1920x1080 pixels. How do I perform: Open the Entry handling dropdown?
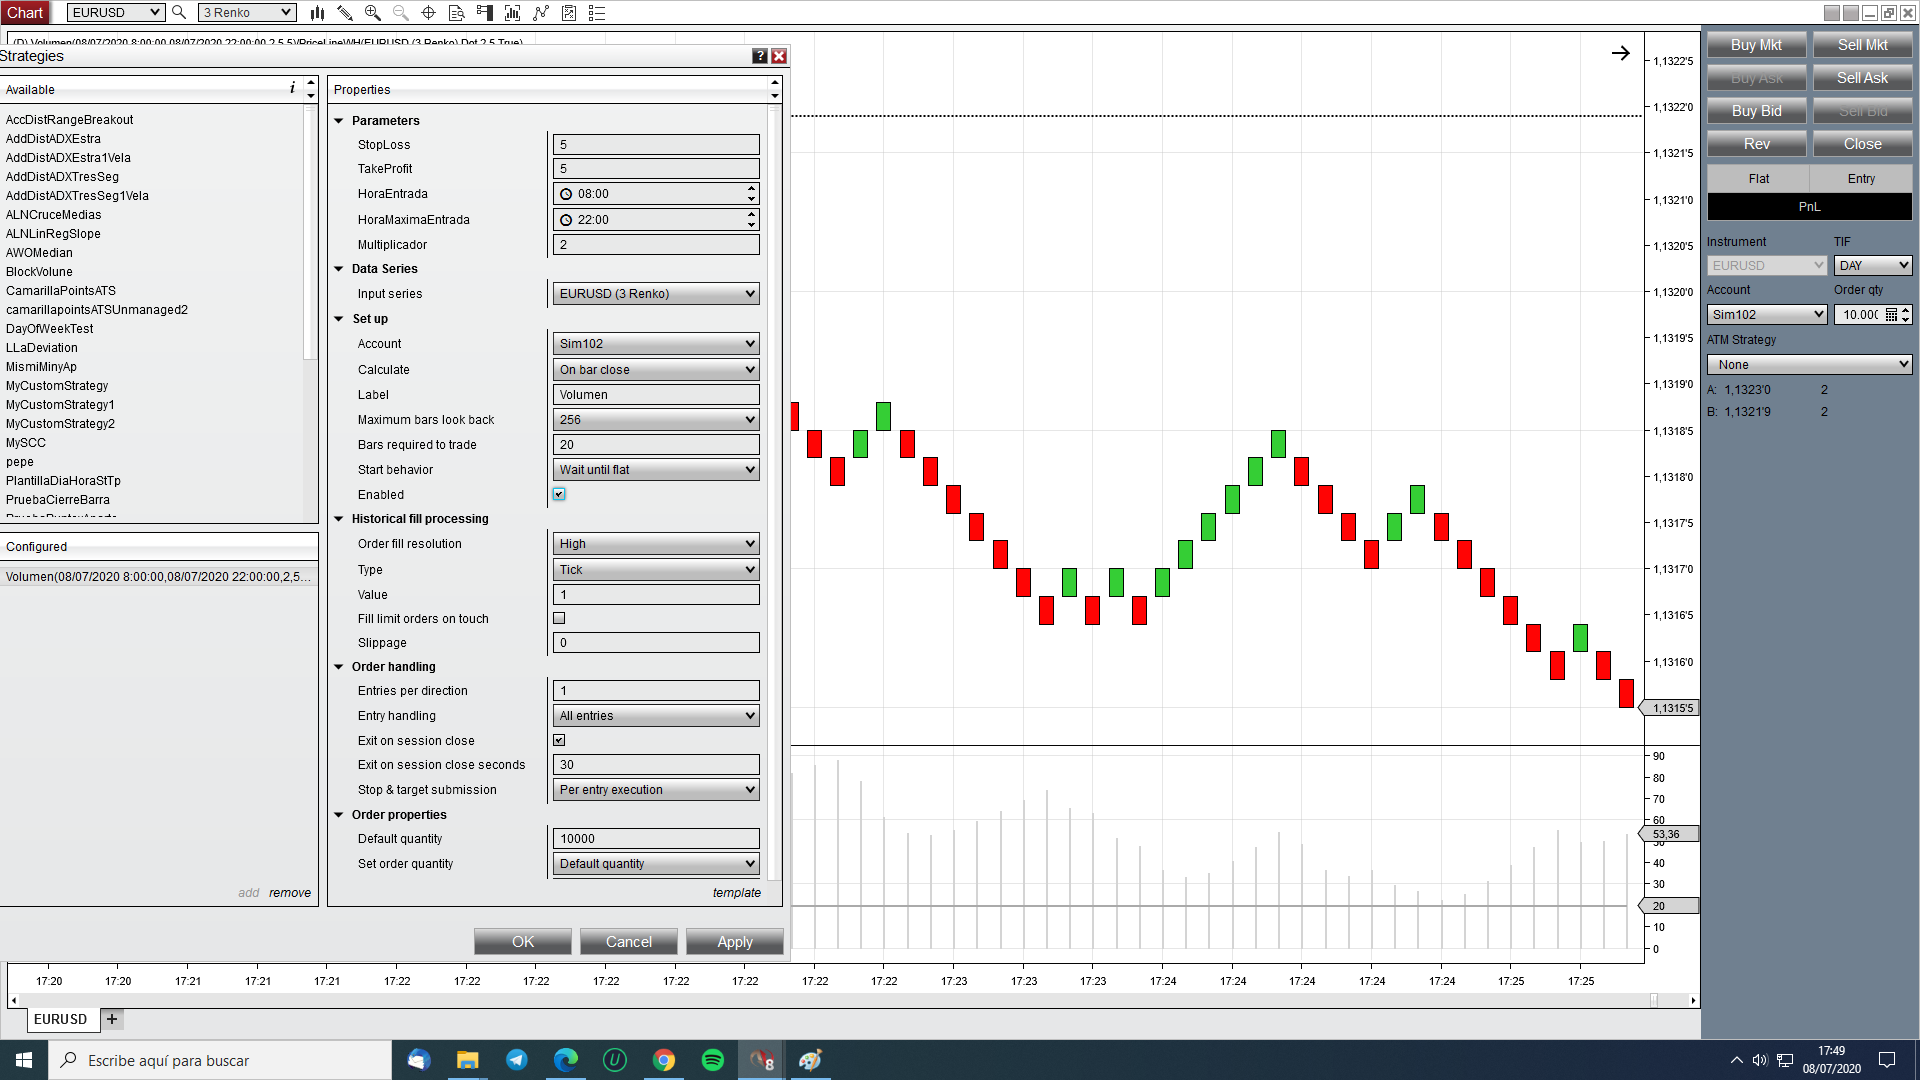655,716
